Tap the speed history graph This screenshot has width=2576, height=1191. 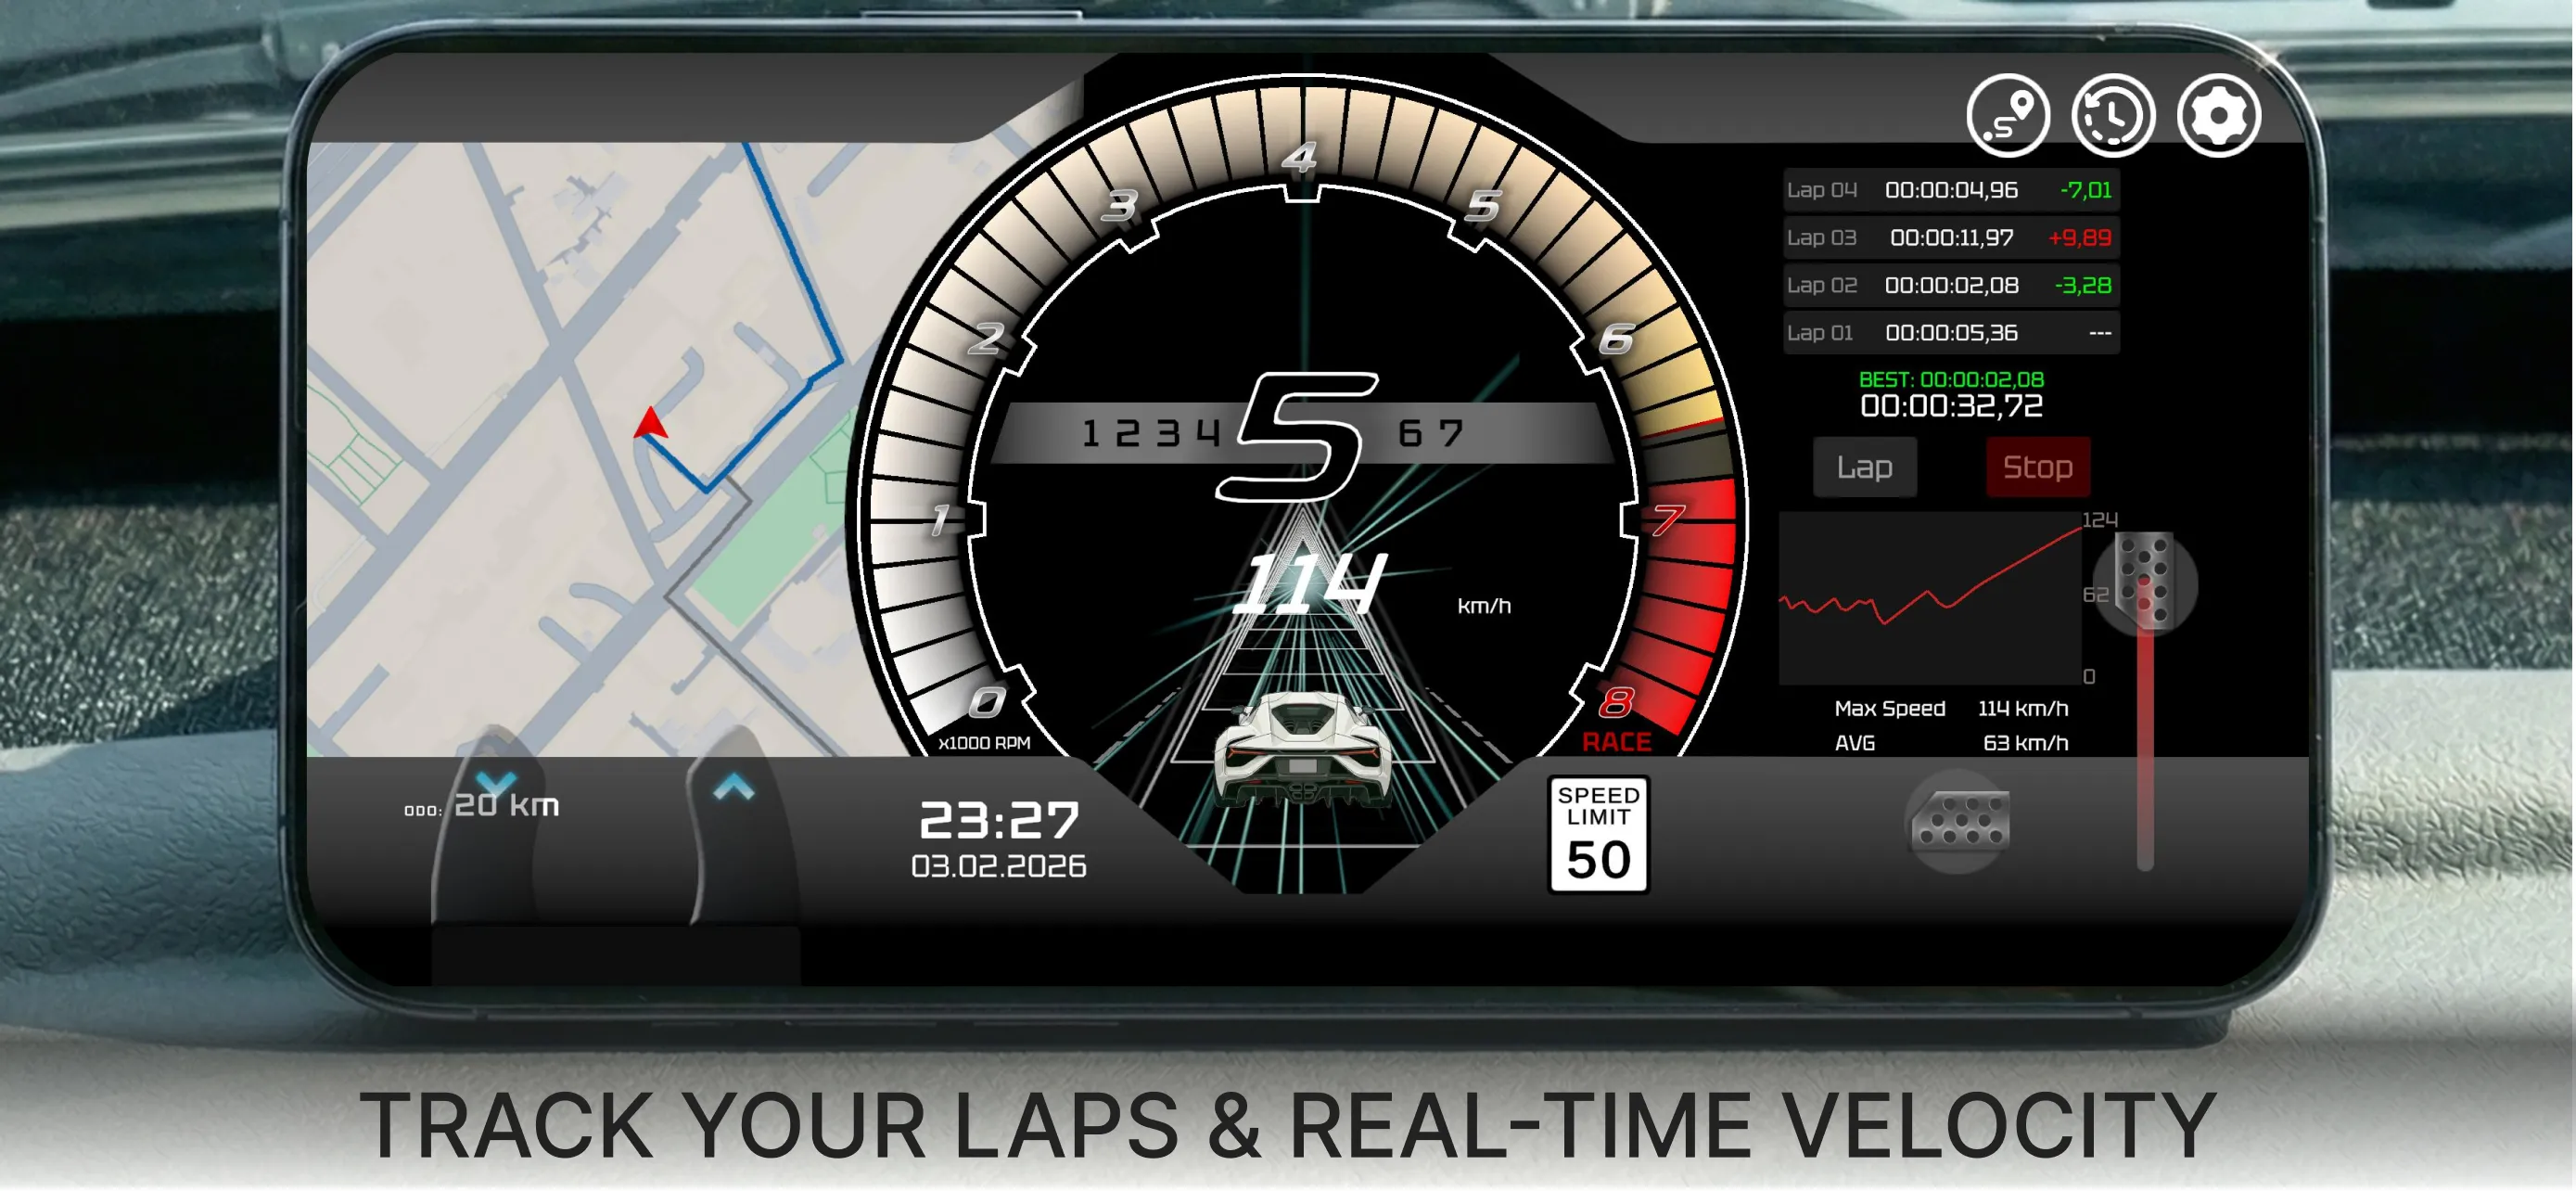click(1928, 600)
